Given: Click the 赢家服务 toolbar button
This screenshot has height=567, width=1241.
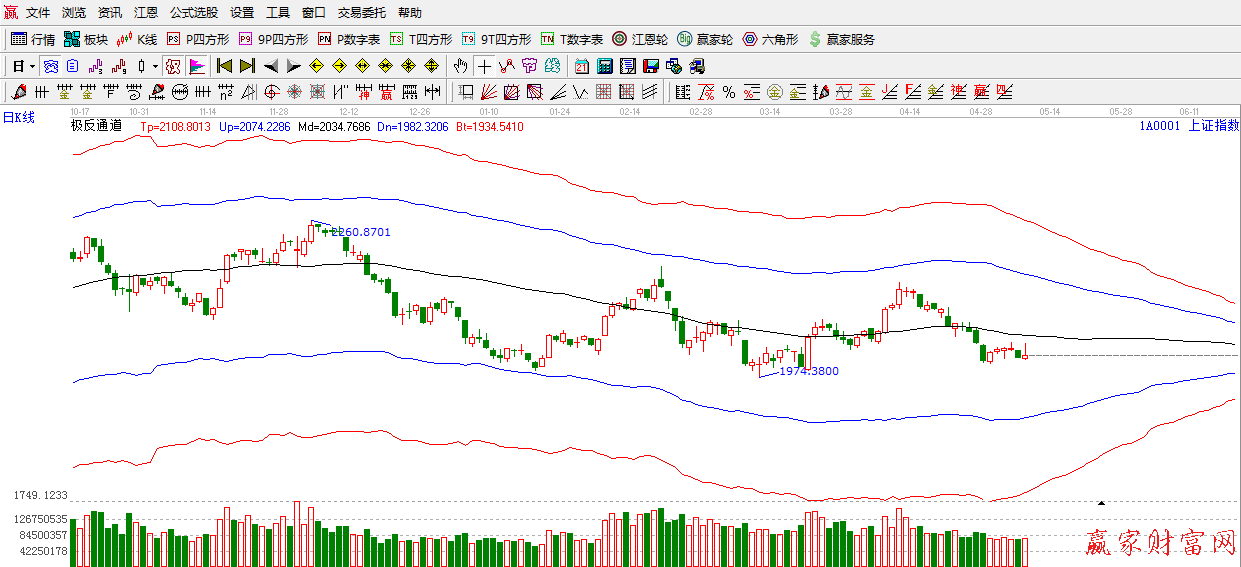Looking at the screenshot, I should click(x=841, y=39).
